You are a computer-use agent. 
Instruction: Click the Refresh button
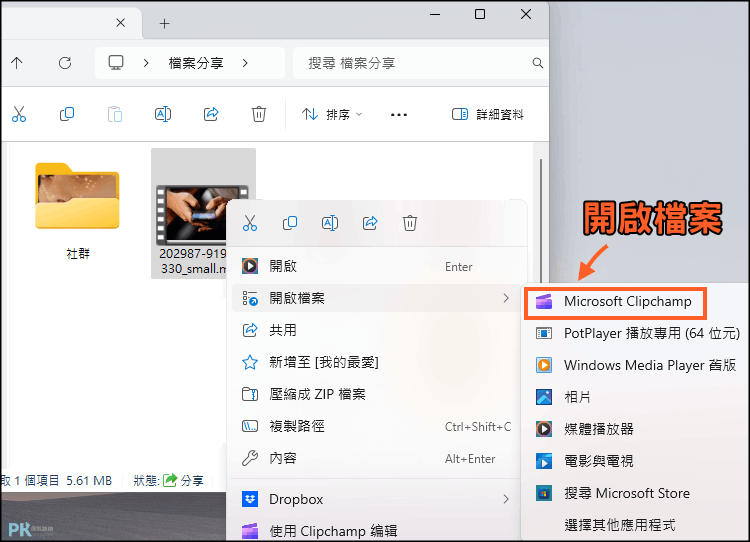[65, 63]
